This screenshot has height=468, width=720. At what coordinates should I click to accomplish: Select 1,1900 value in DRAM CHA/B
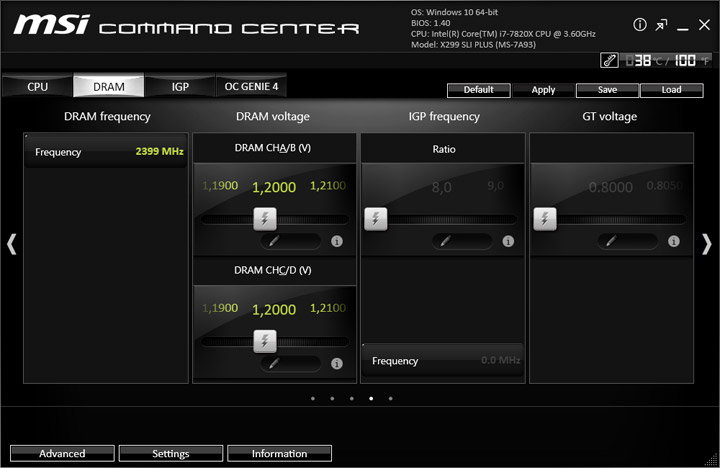[x=220, y=186]
